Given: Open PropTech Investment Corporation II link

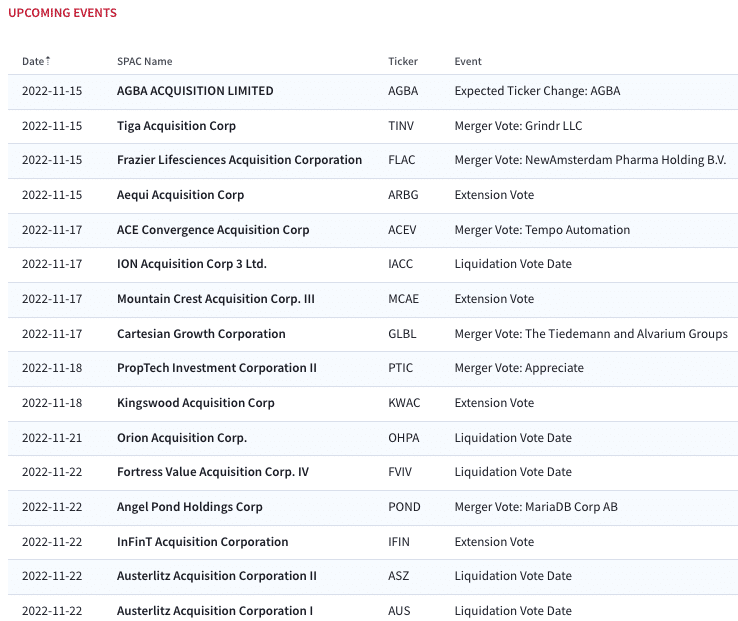Looking at the screenshot, I should (x=217, y=368).
